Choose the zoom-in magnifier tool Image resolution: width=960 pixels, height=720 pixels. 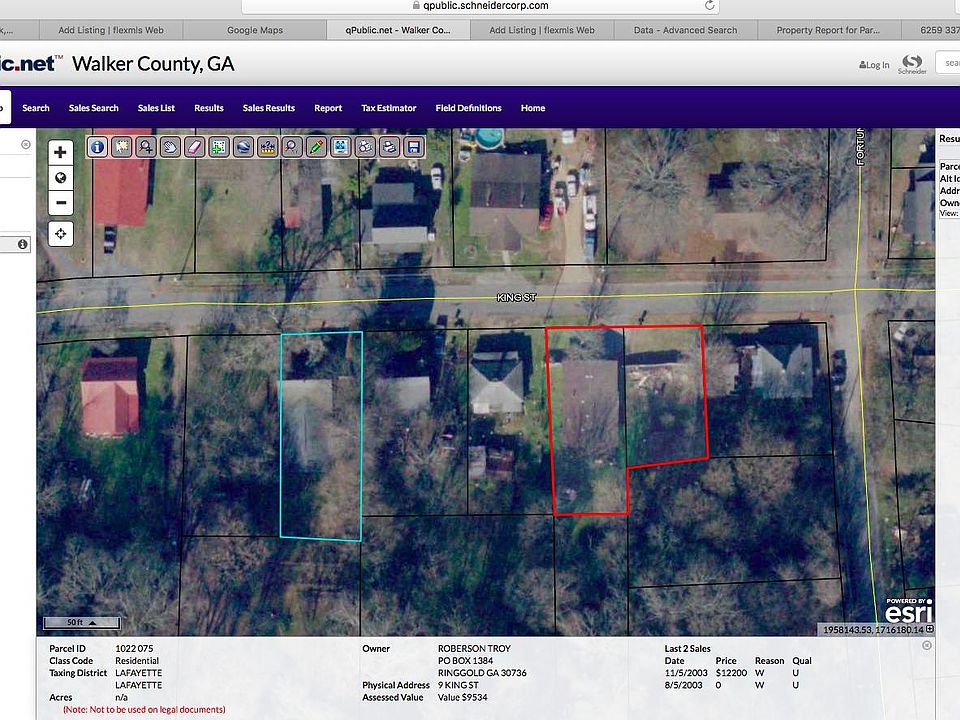pyautogui.click(x=146, y=147)
